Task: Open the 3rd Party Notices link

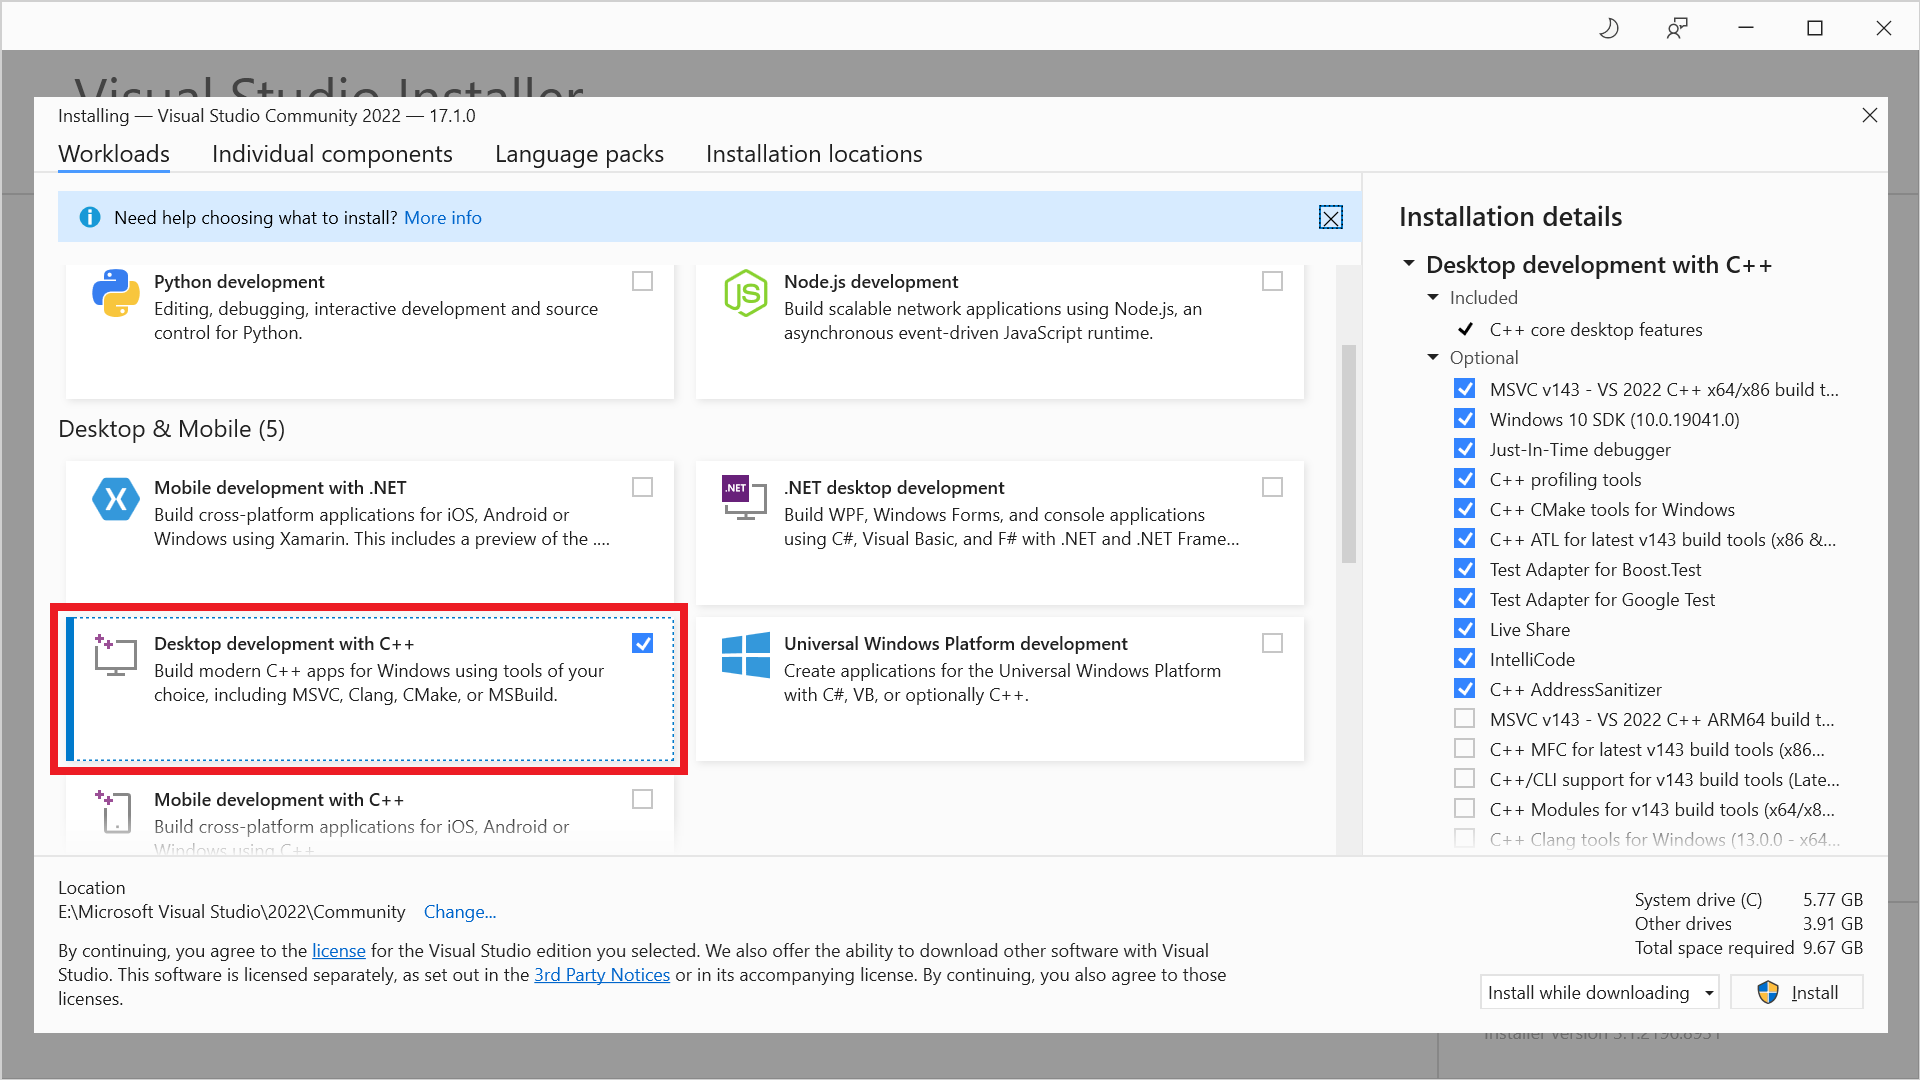Action: 602,974
